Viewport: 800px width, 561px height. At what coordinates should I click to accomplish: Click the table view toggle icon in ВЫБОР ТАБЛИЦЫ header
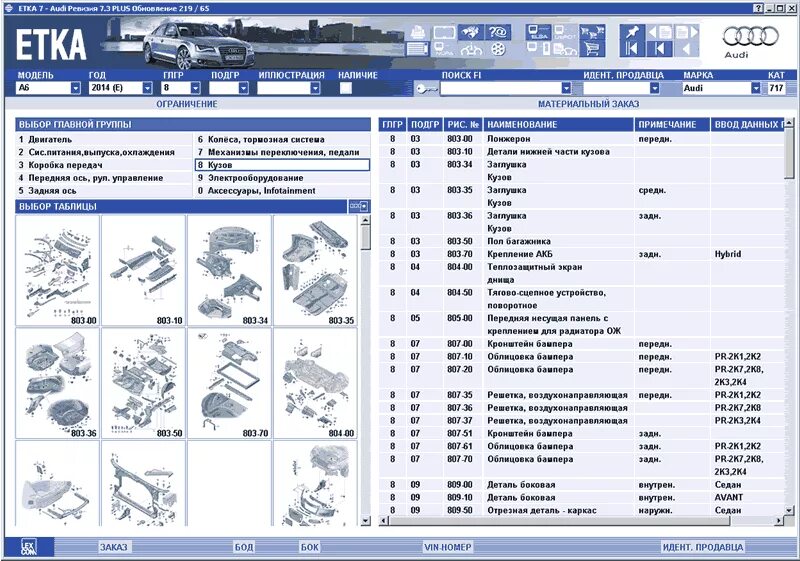pyautogui.click(x=359, y=207)
